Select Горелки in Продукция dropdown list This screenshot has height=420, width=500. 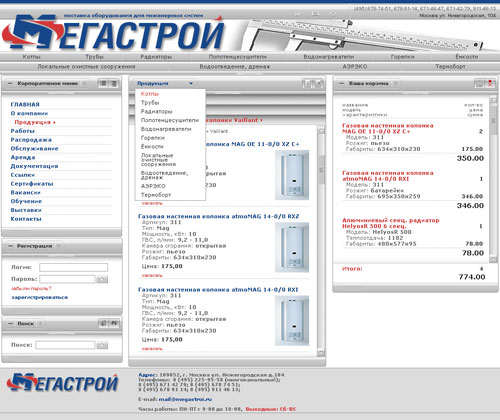point(153,138)
